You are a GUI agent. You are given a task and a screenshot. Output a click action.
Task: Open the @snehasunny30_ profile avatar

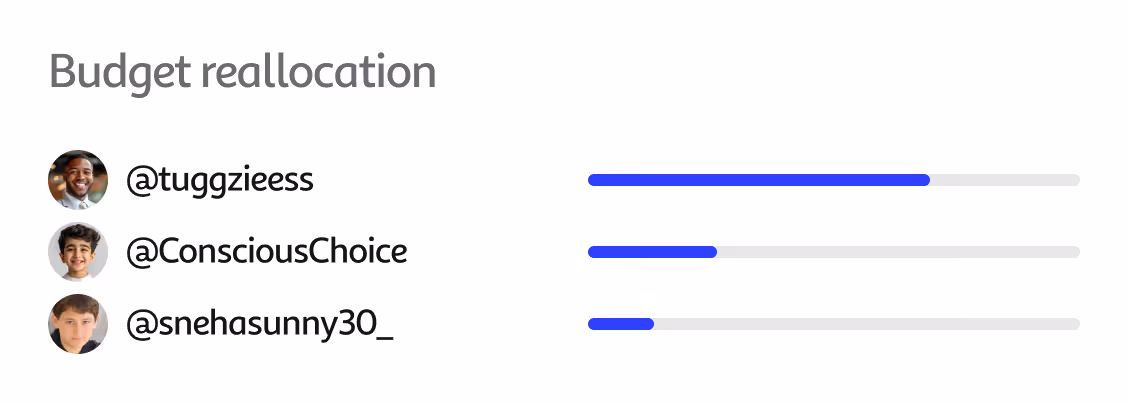(78, 324)
